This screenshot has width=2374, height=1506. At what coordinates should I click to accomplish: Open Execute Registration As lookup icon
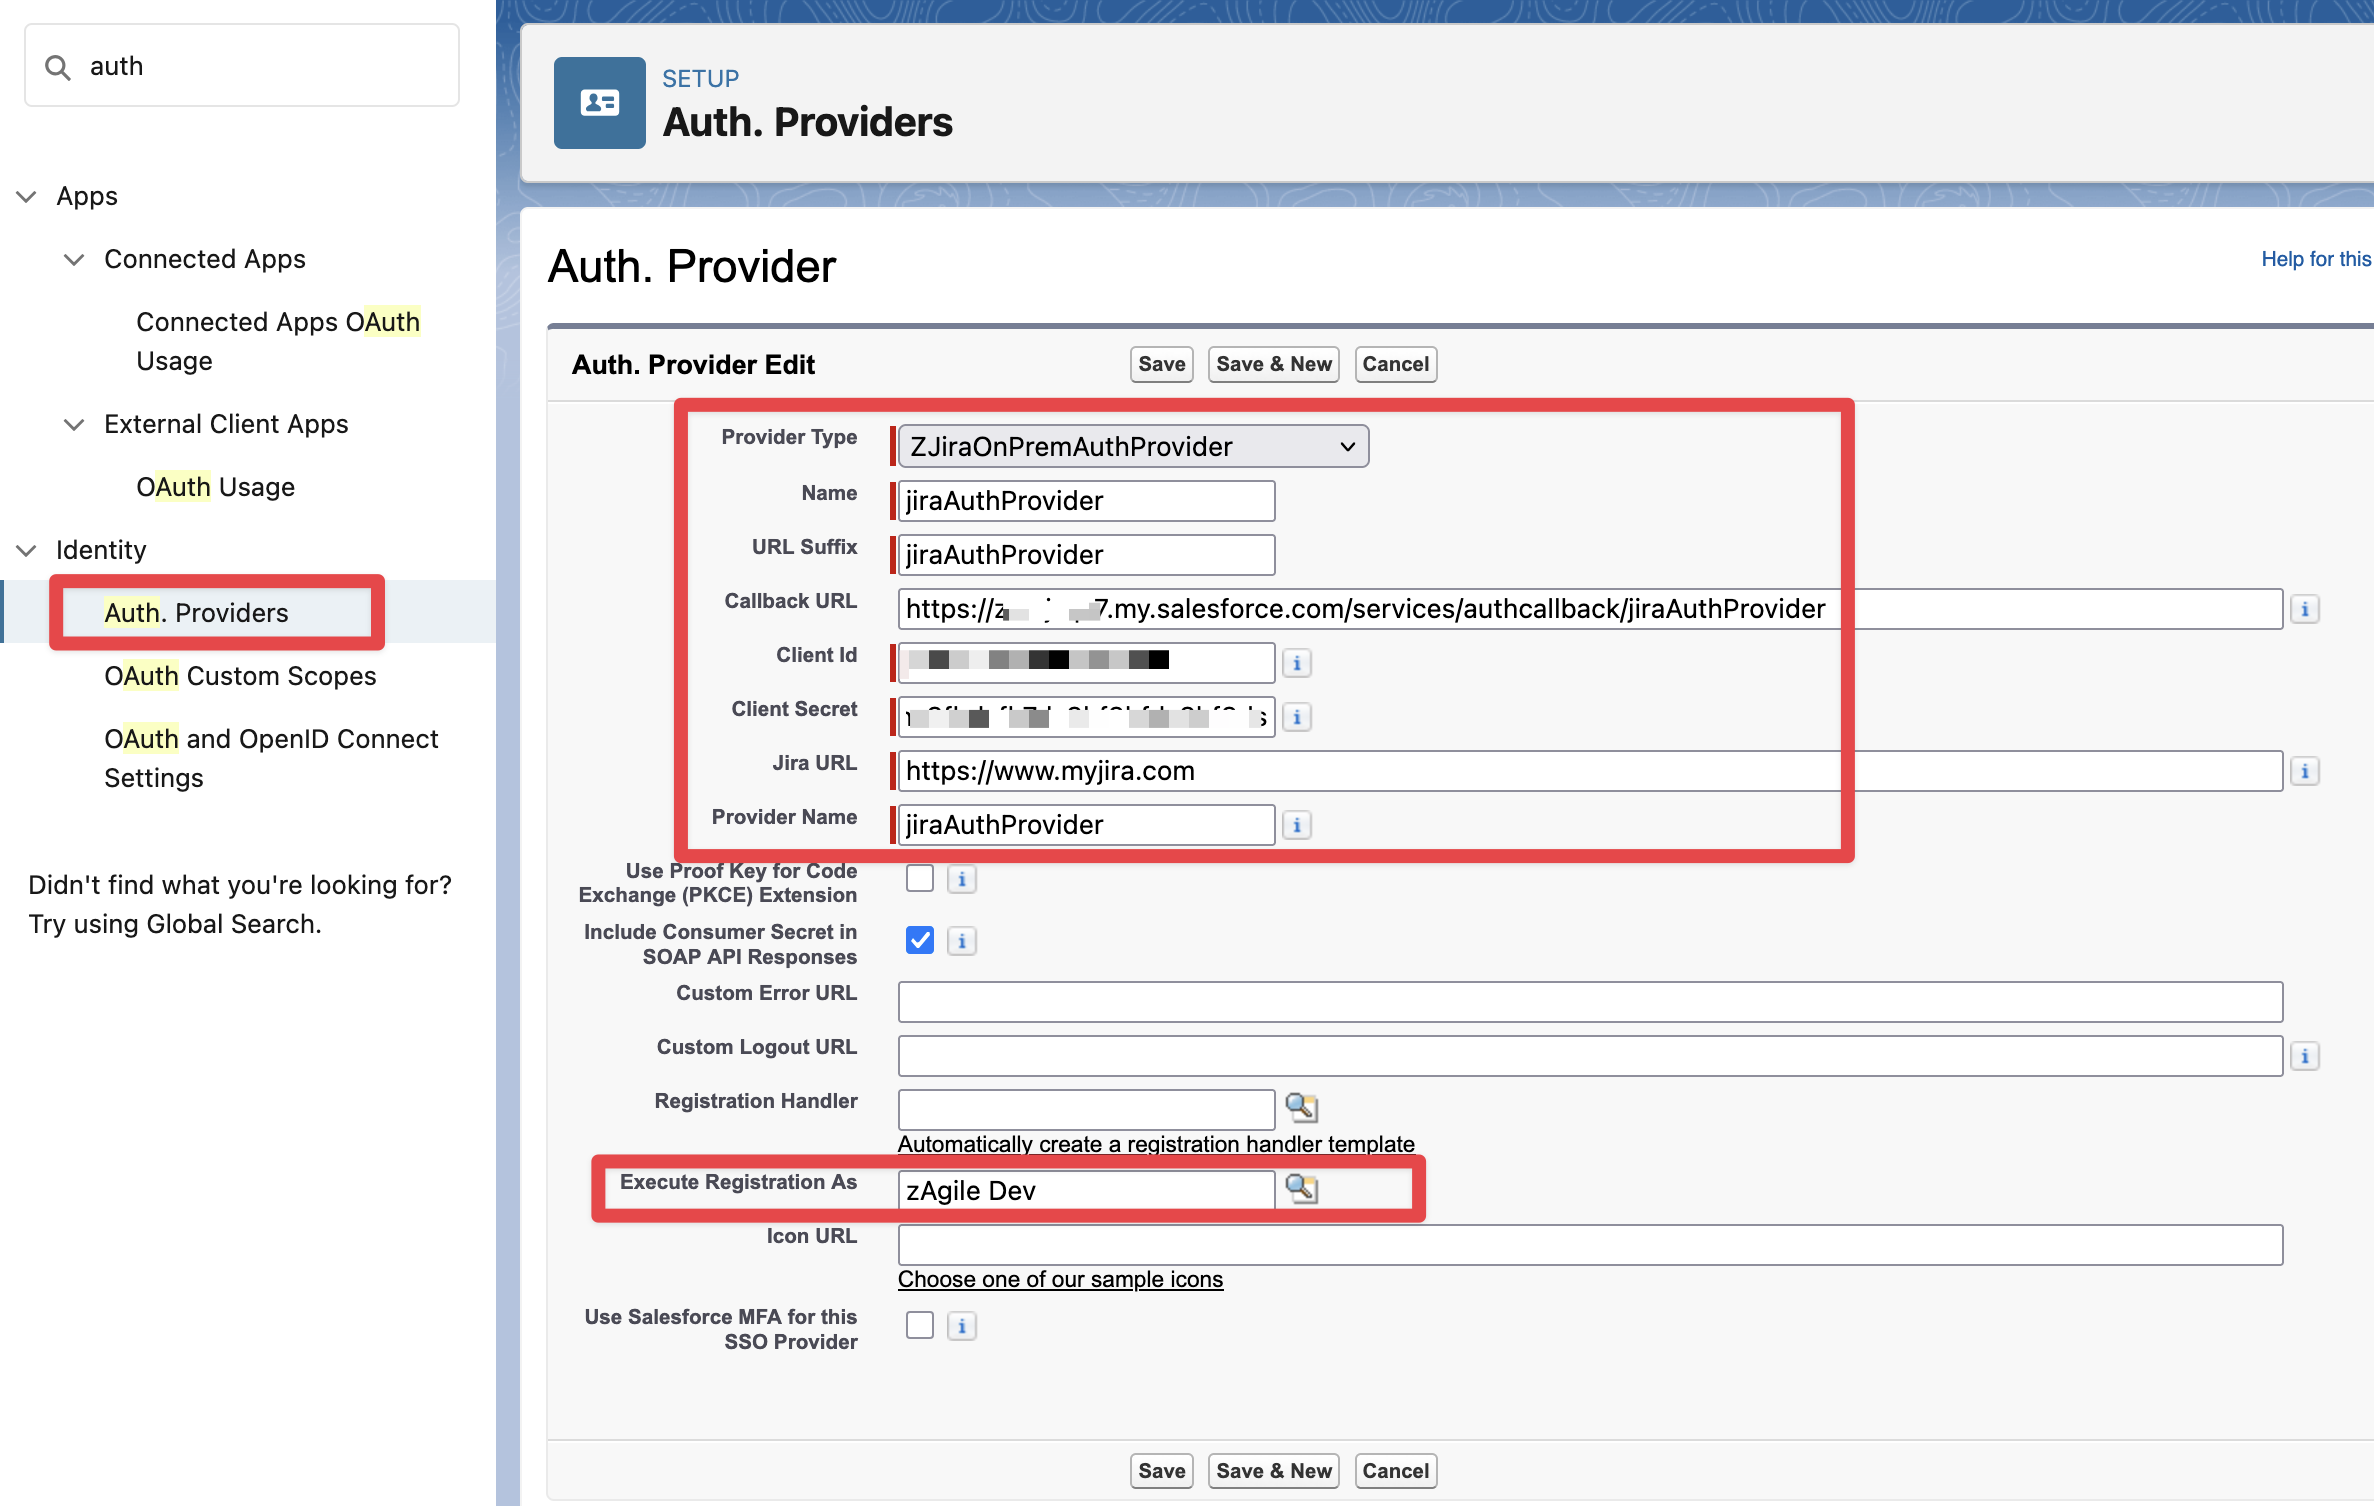click(x=1301, y=1189)
